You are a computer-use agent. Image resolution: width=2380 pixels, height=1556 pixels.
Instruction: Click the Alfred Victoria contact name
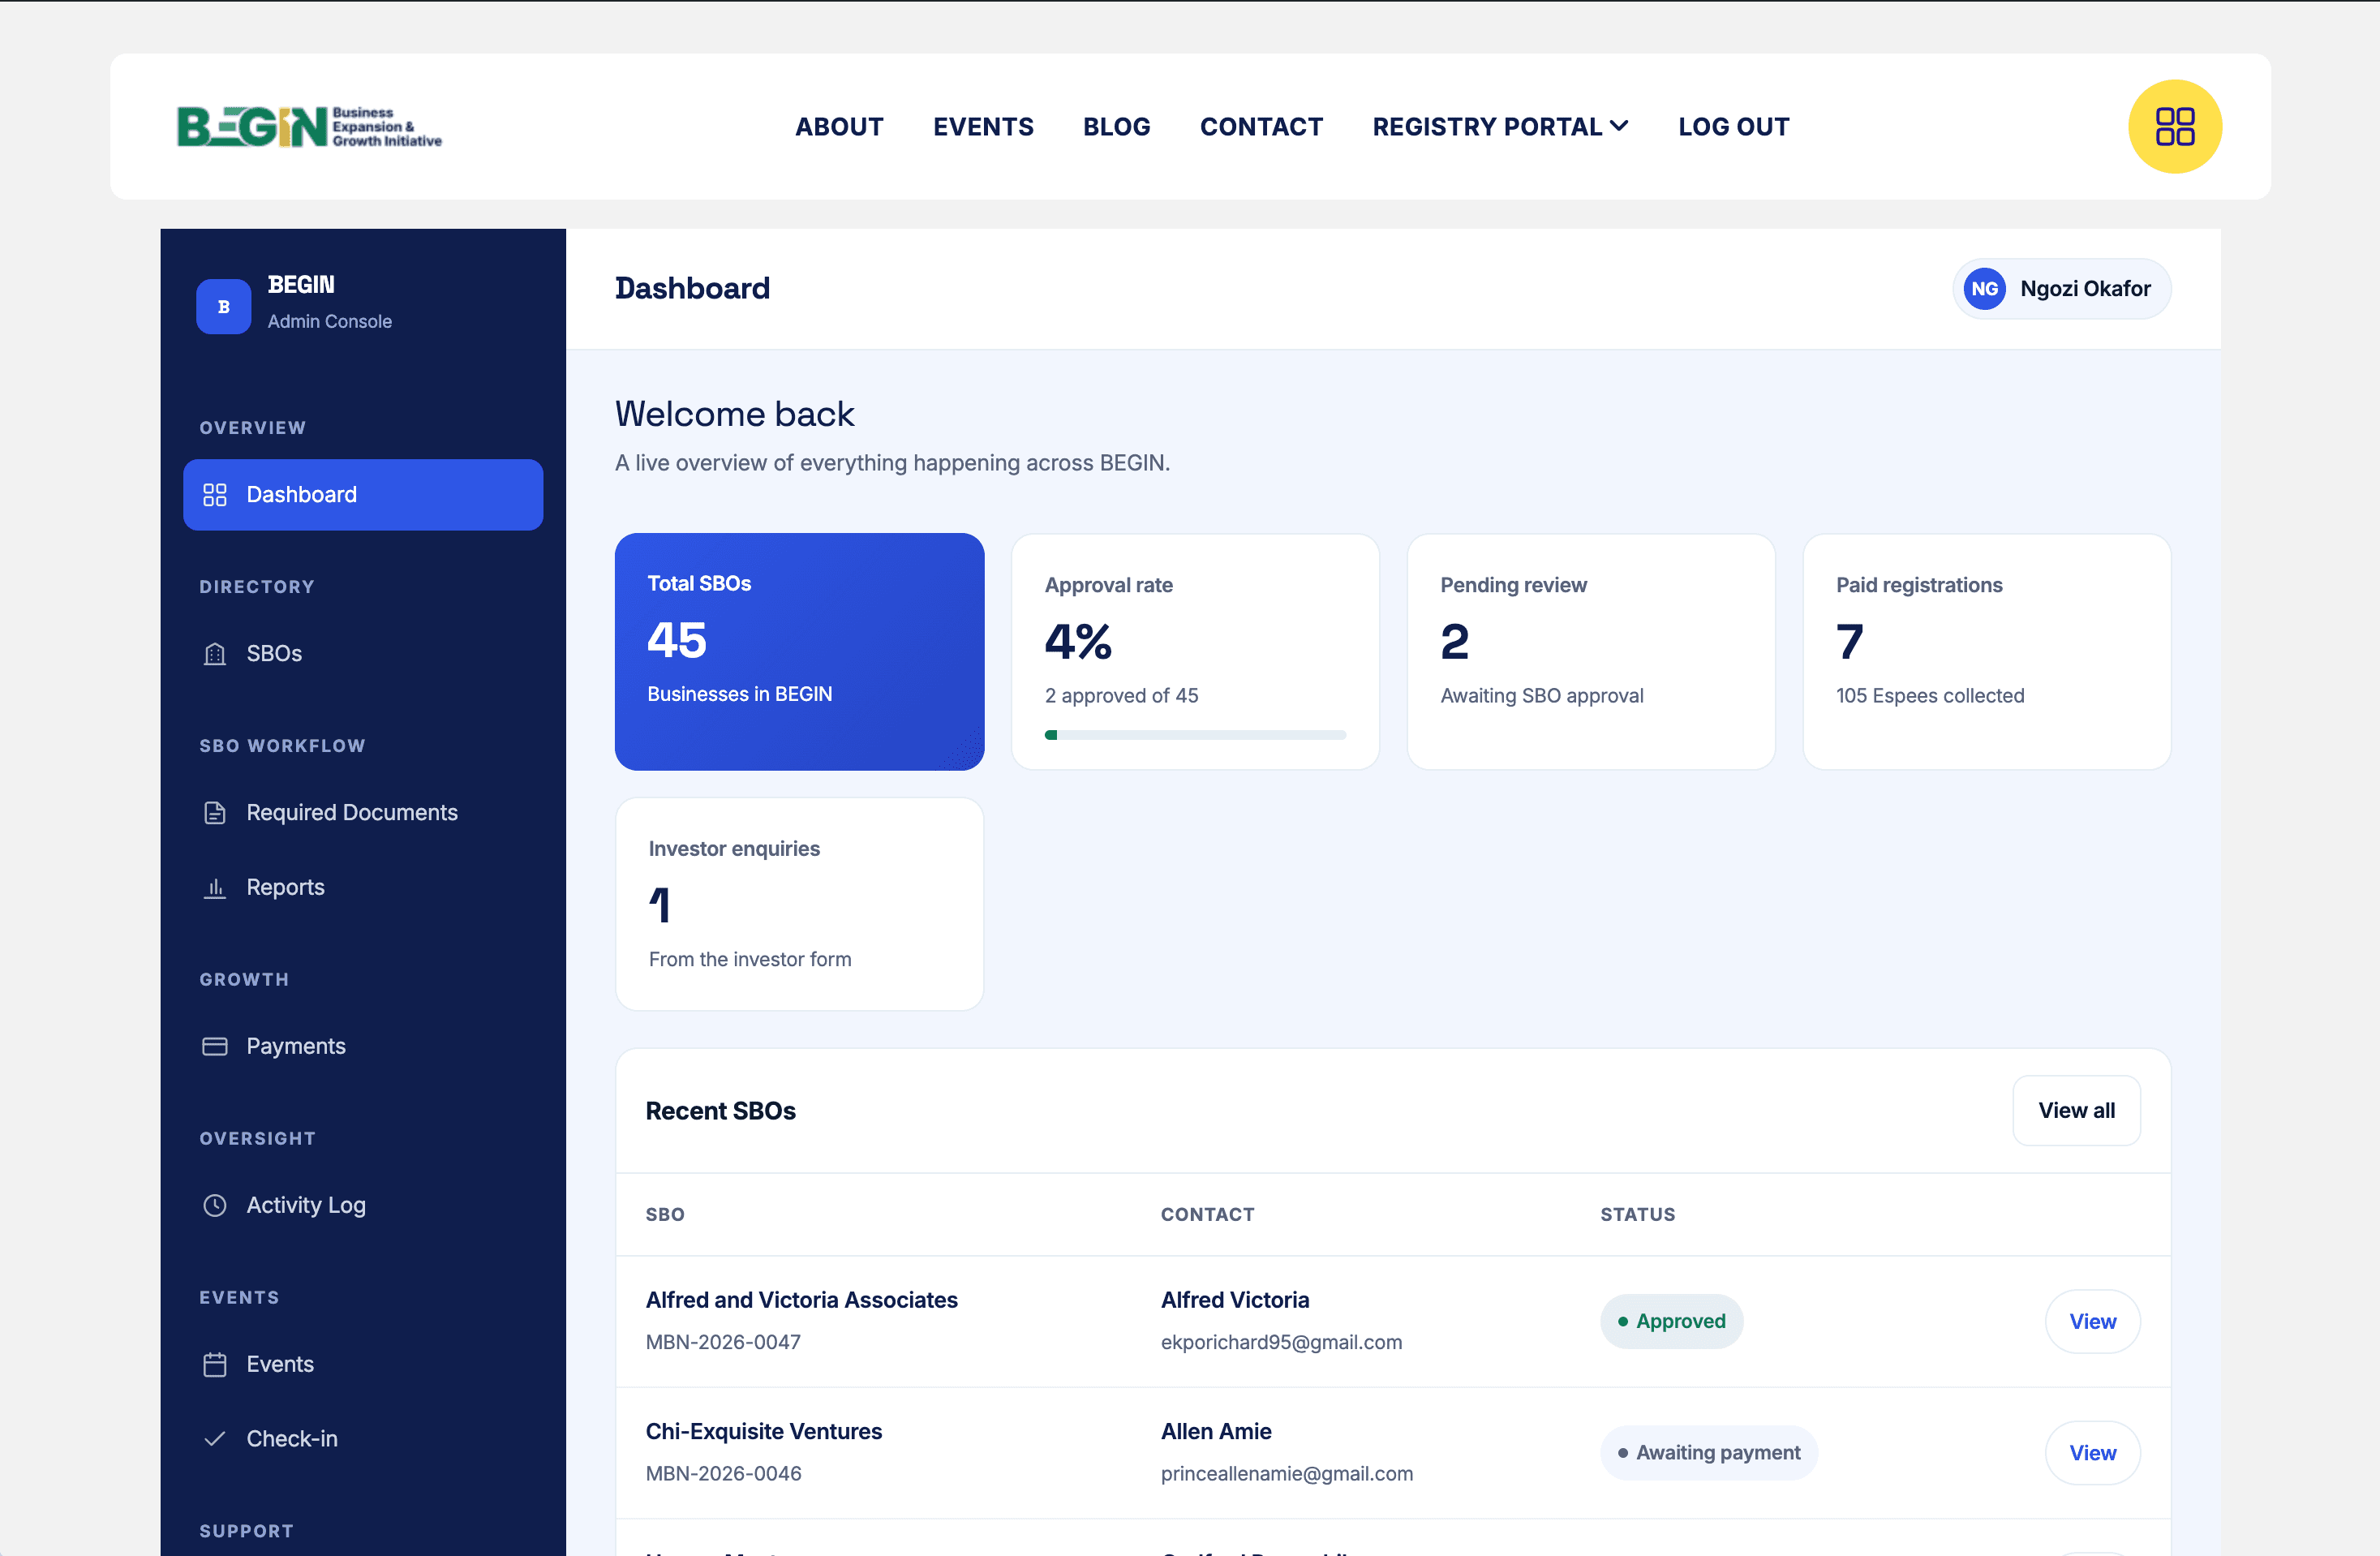point(1235,1300)
